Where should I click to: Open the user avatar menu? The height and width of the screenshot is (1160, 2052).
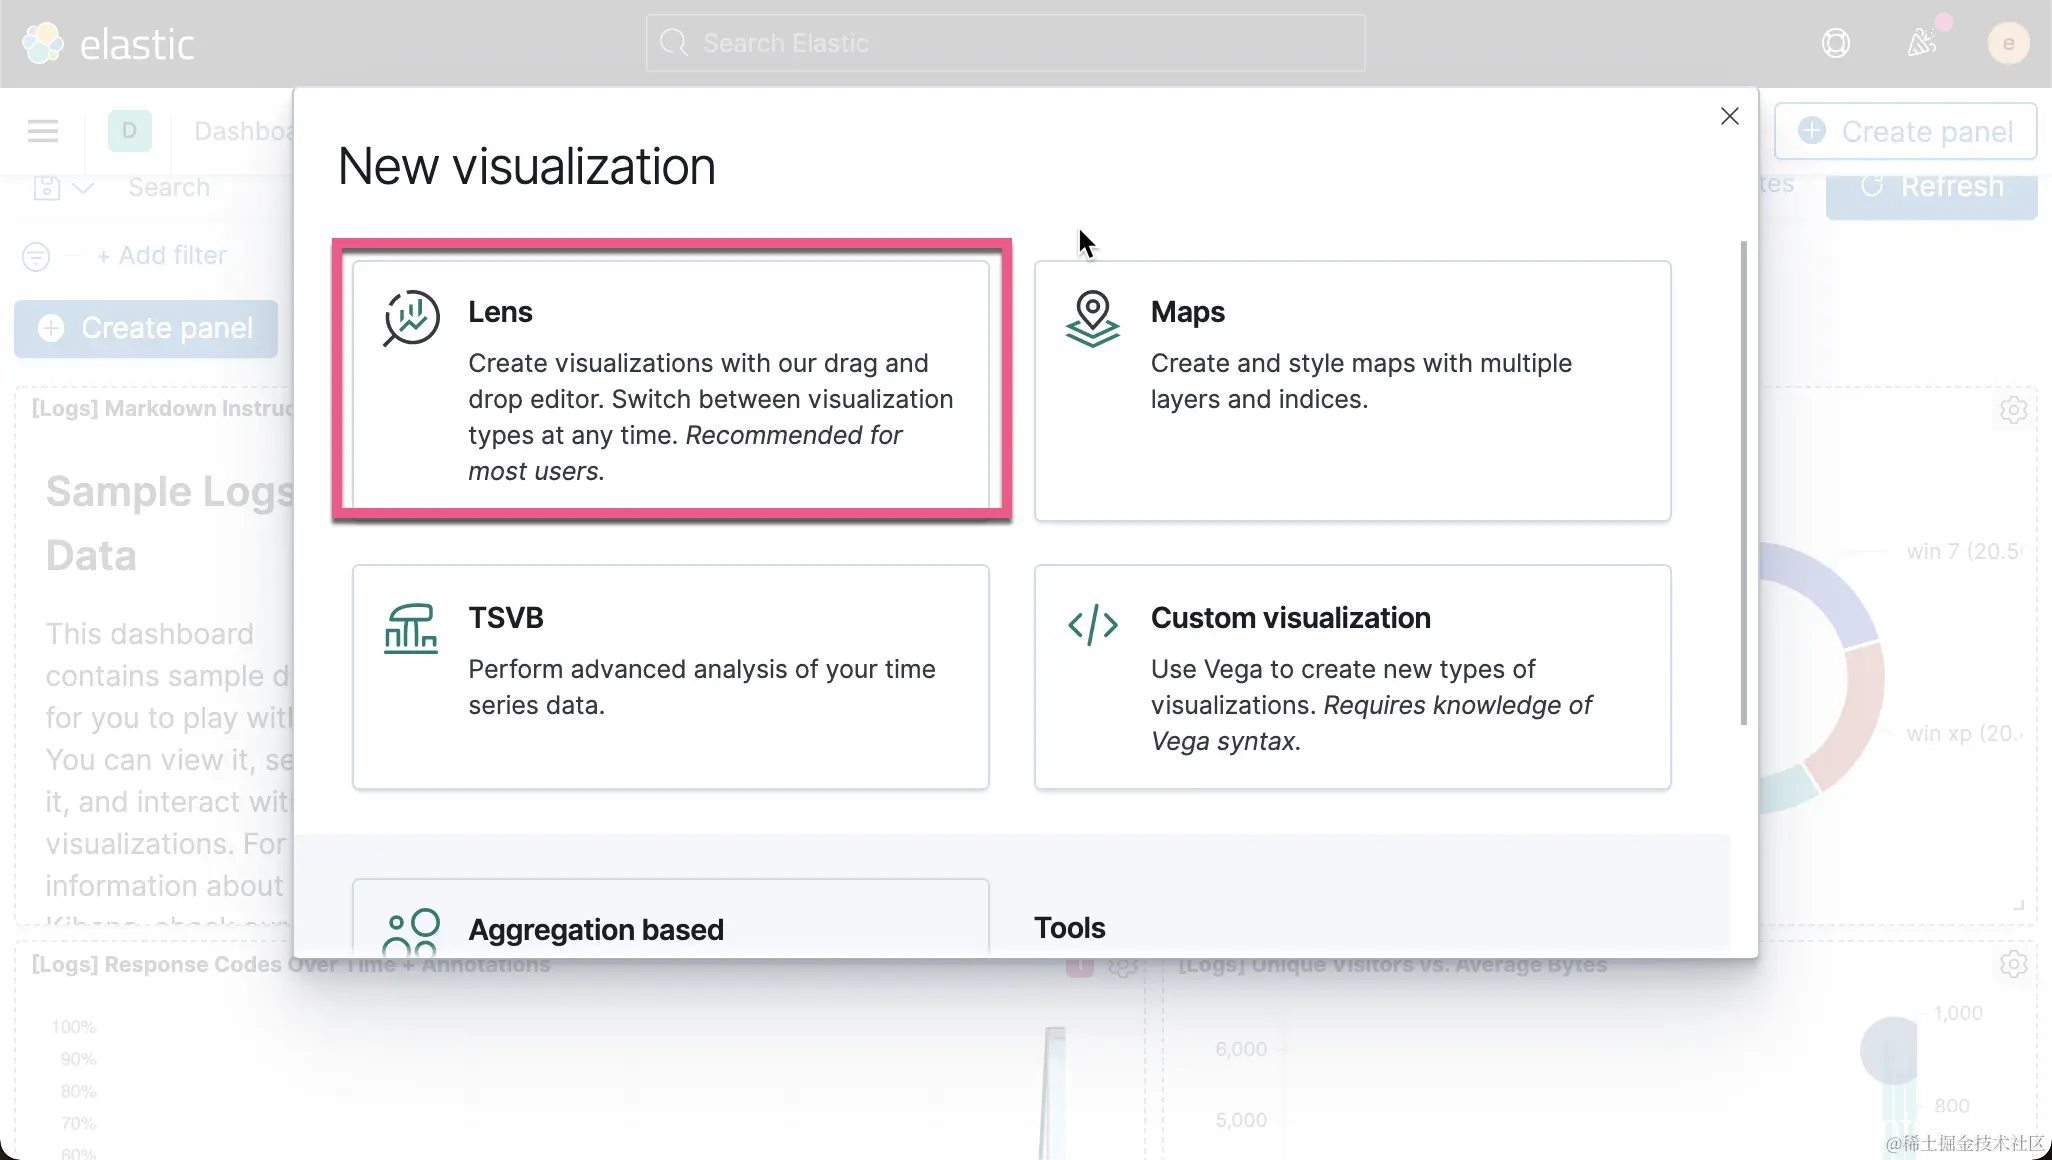tap(2008, 43)
